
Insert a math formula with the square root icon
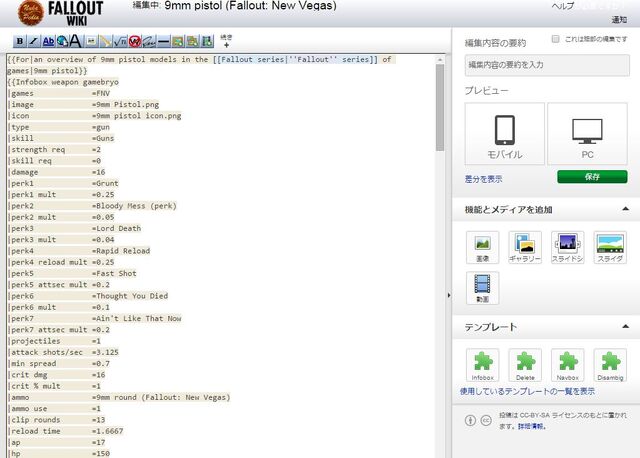click(x=120, y=41)
